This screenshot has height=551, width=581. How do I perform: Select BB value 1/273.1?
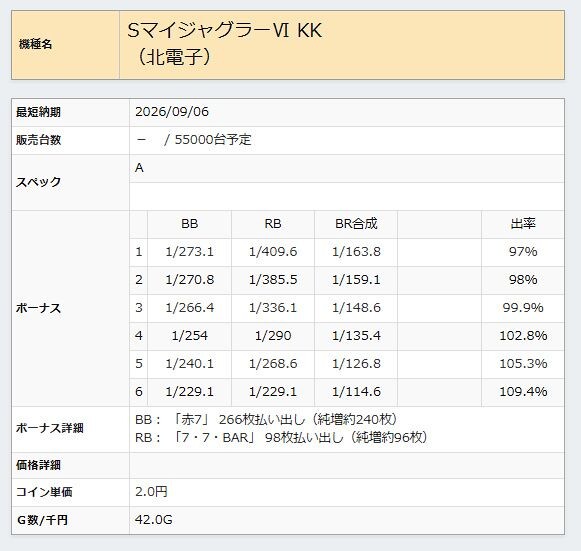(x=189, y=252)
